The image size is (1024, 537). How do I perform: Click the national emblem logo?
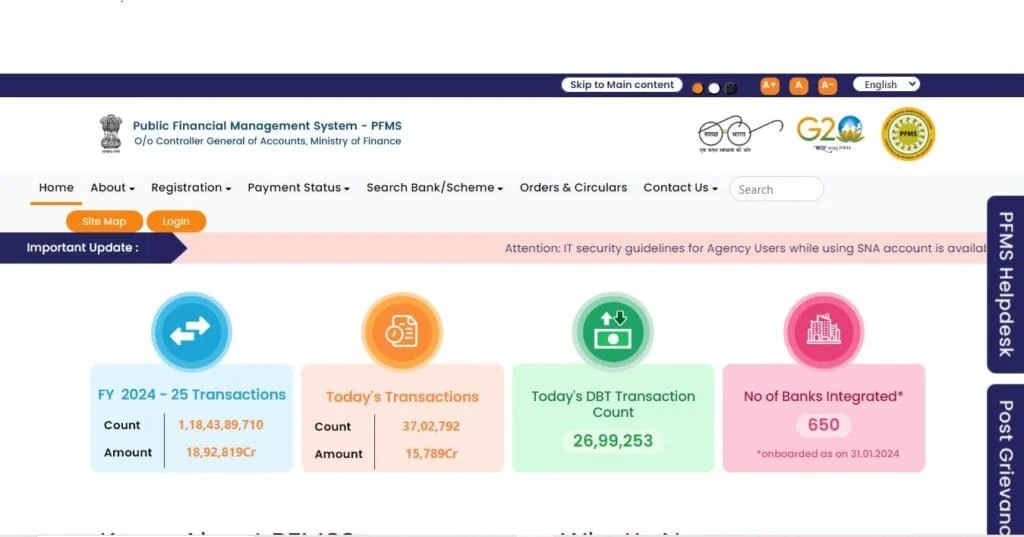pos(110,133)
